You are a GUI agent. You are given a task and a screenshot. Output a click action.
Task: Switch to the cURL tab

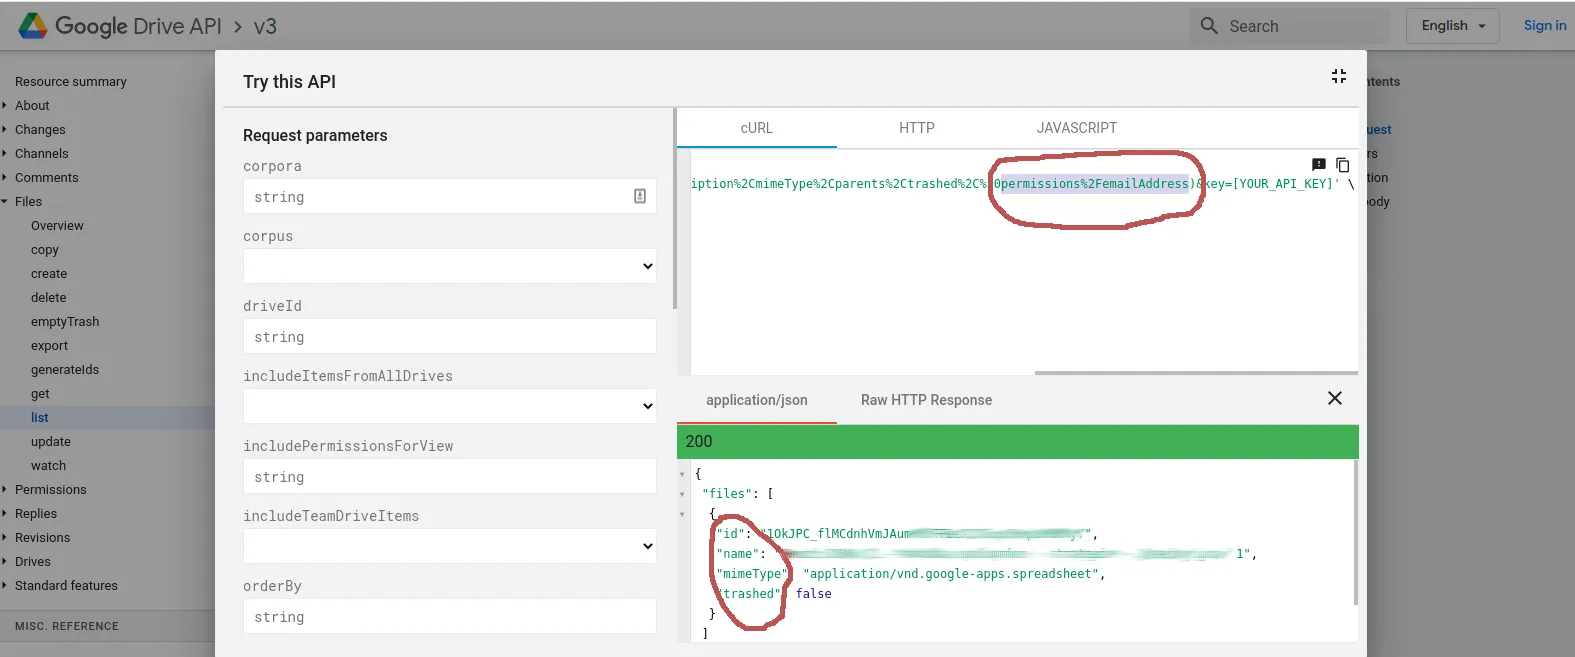[x=757, y=128]
